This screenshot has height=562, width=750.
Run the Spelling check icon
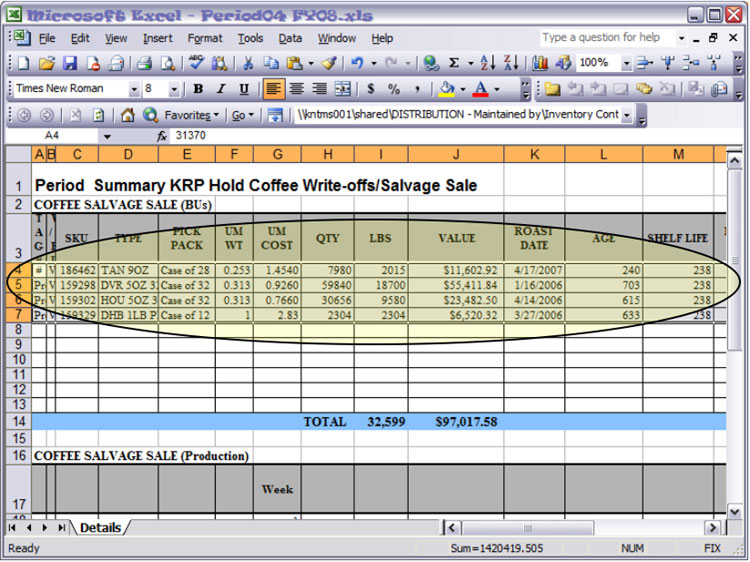196,63
